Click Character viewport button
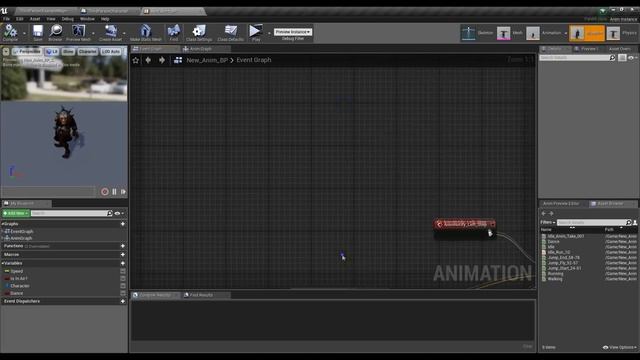 pos(87,51)
